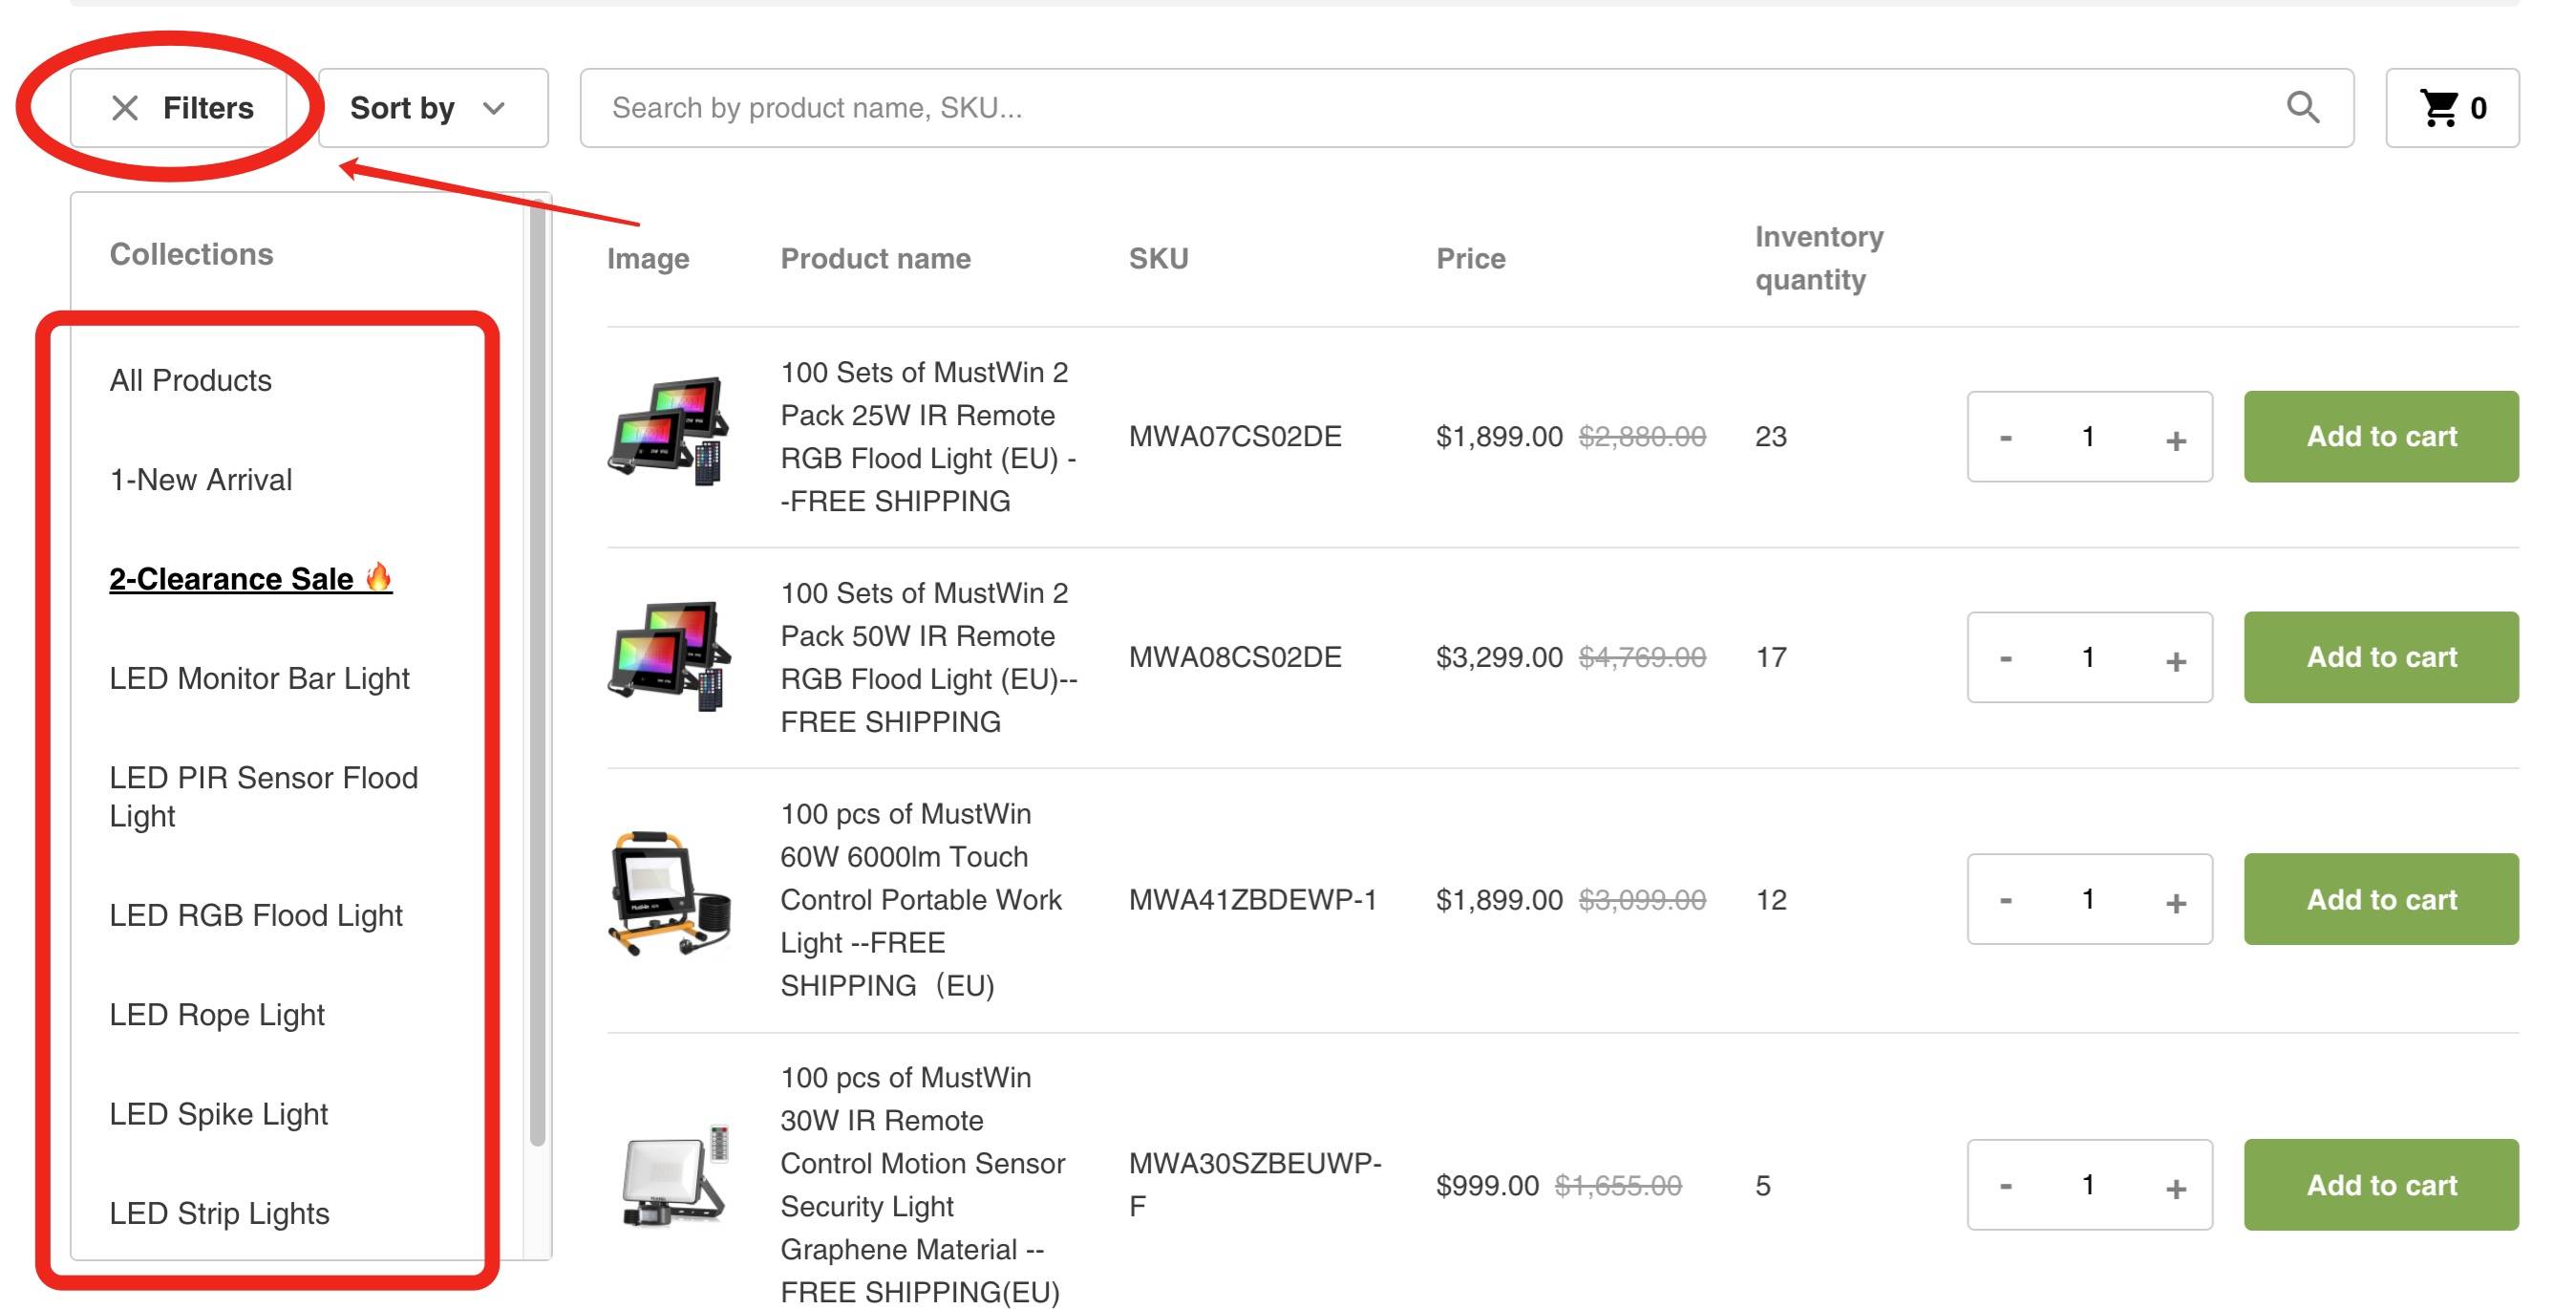Select the 2-Clearance Sale collection
The height and width of the screenshot is (1309, 2576).
pos(251,578)
